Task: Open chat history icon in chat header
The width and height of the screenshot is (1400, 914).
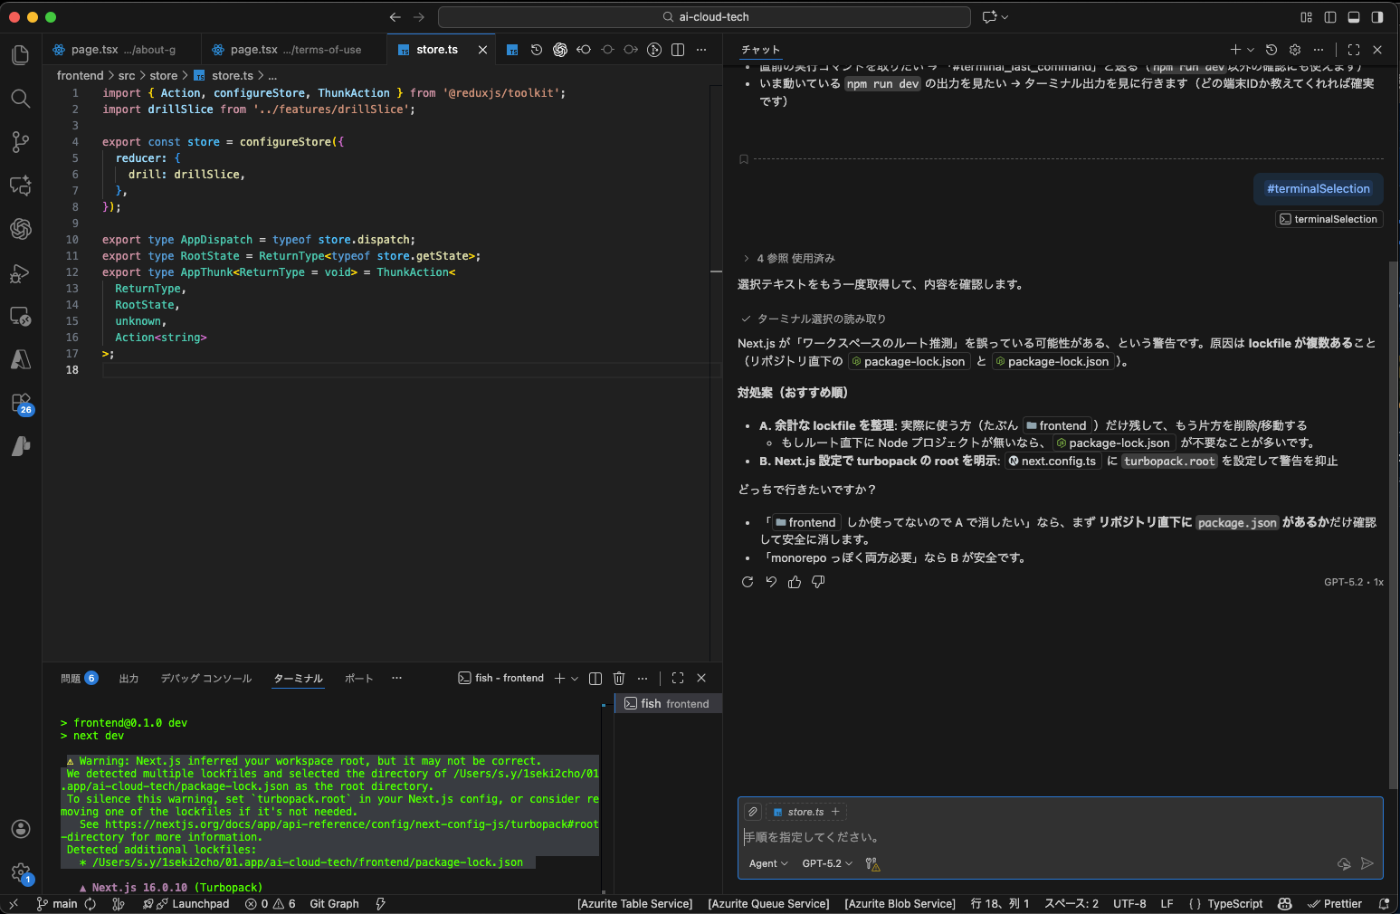Action: pos(1271,49)
